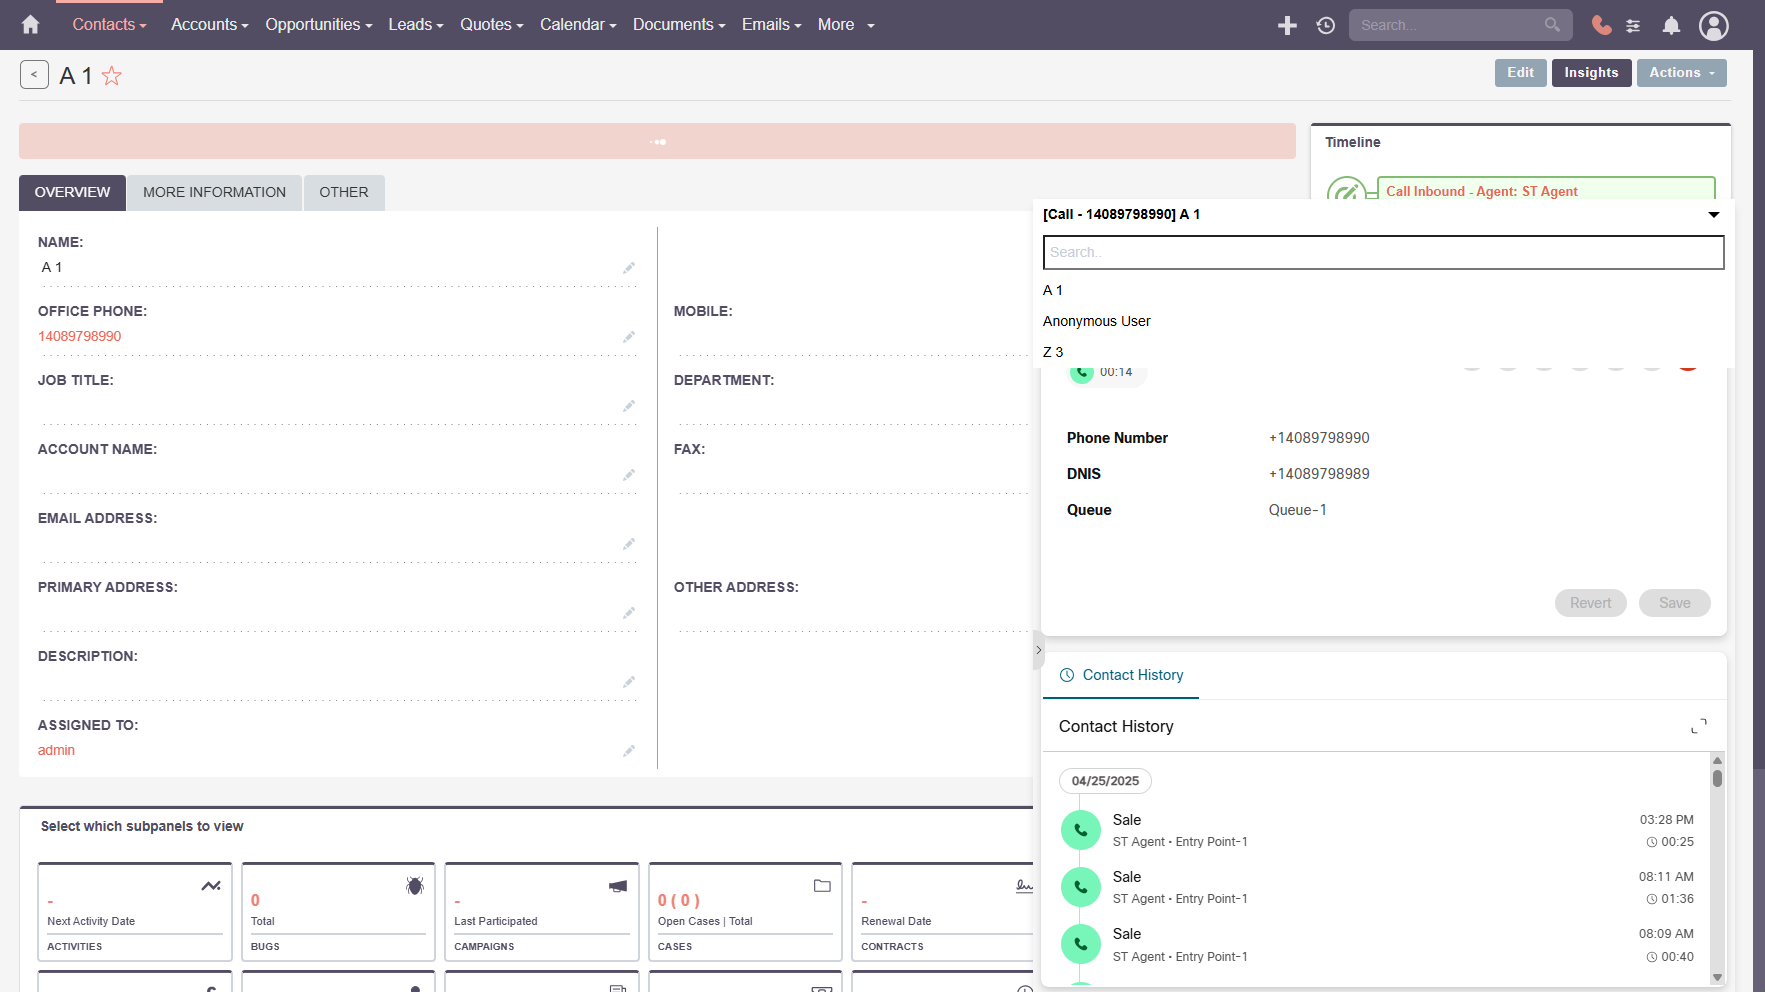1765x992 pixels.
Task: Go back using the arrow button
Action: (x=34, y=75)
